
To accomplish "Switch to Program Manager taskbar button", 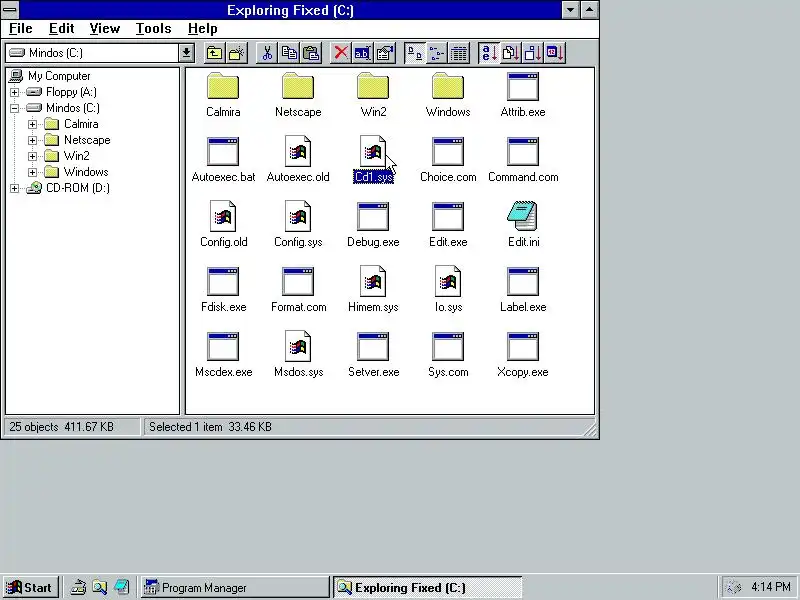I will click(235, 588).
